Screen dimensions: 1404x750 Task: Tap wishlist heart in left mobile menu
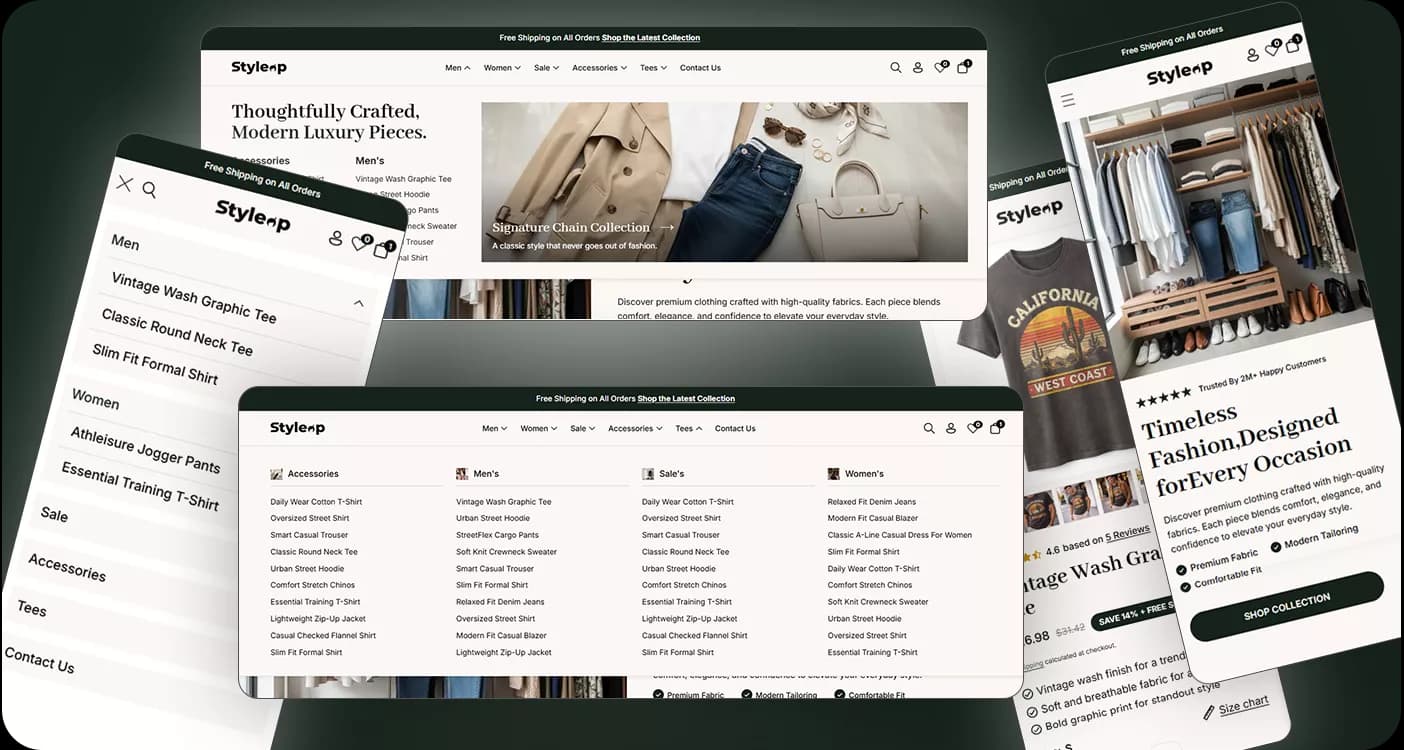point(360,243)
